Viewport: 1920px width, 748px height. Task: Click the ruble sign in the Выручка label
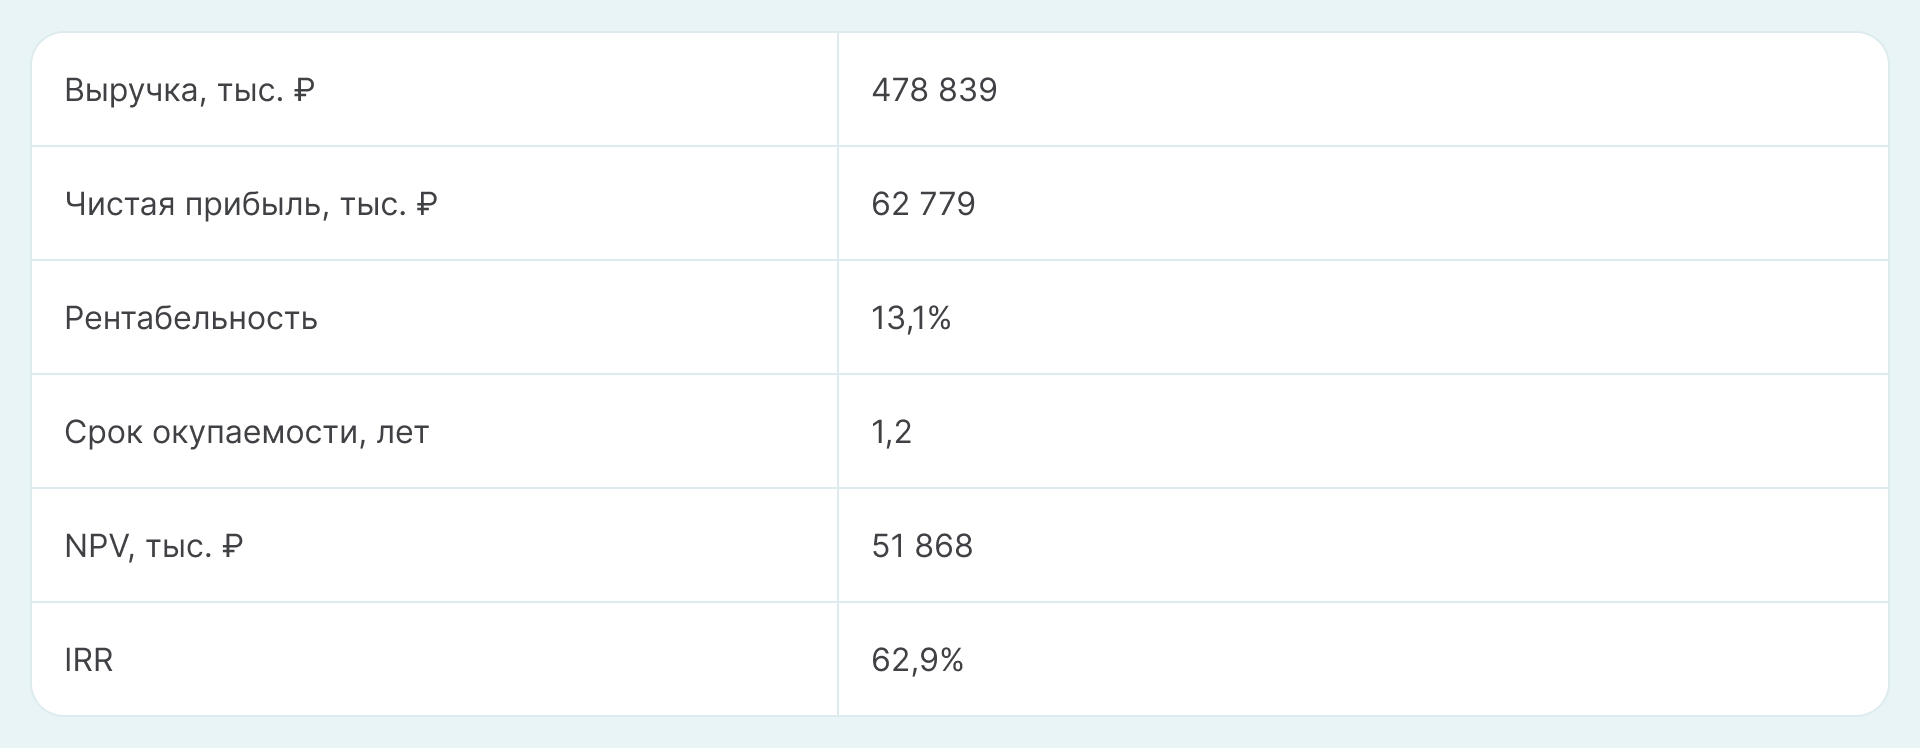[x=304, y=91]
